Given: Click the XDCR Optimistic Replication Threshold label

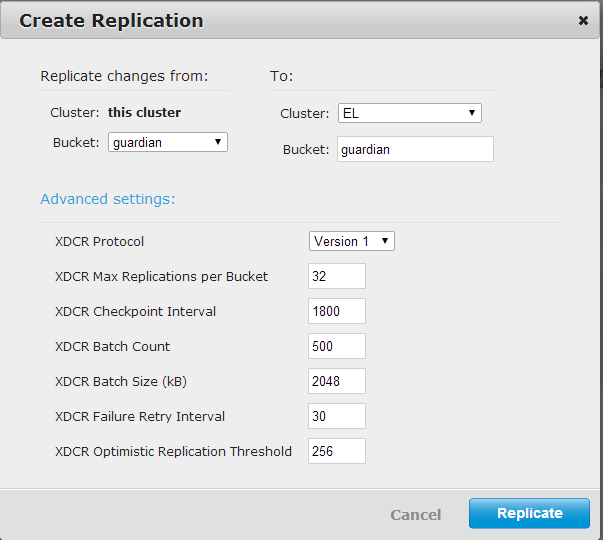Looking at the screenshot, I should 173,451.
